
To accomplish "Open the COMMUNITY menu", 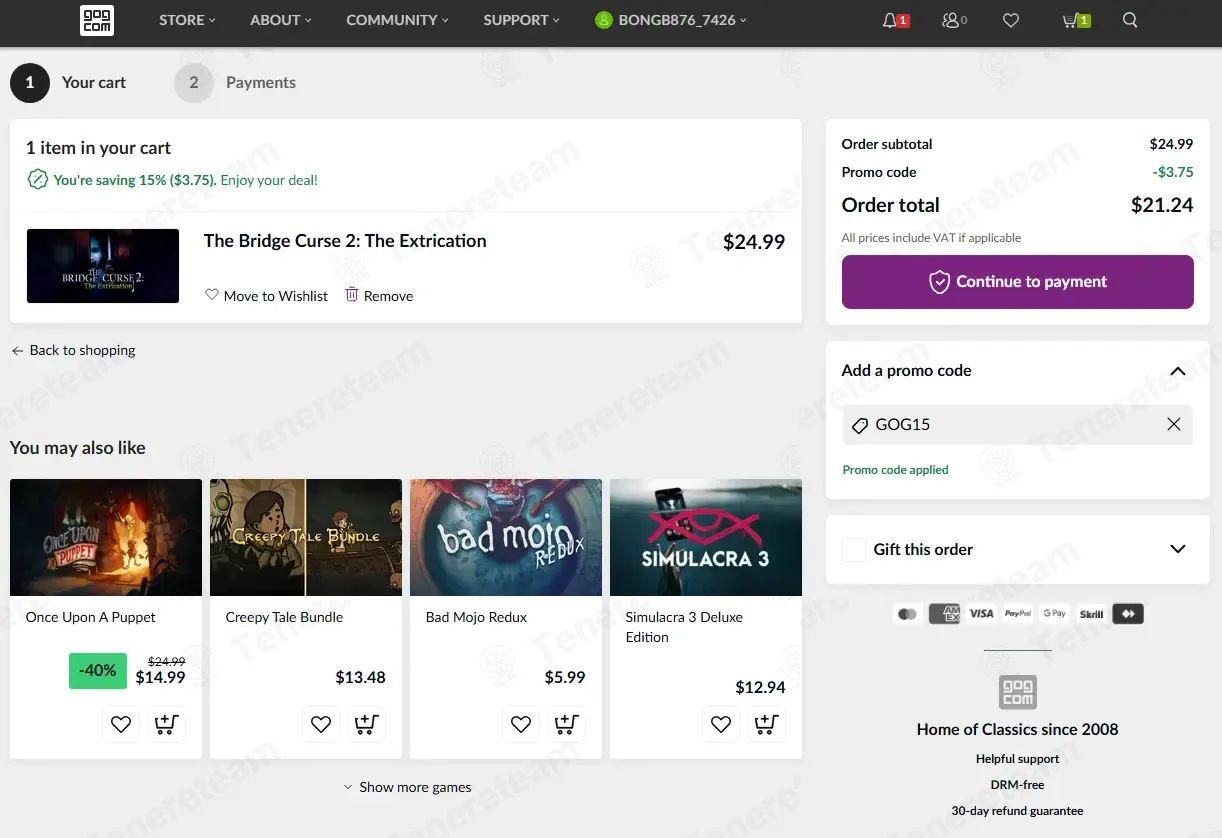I will 397,20.
